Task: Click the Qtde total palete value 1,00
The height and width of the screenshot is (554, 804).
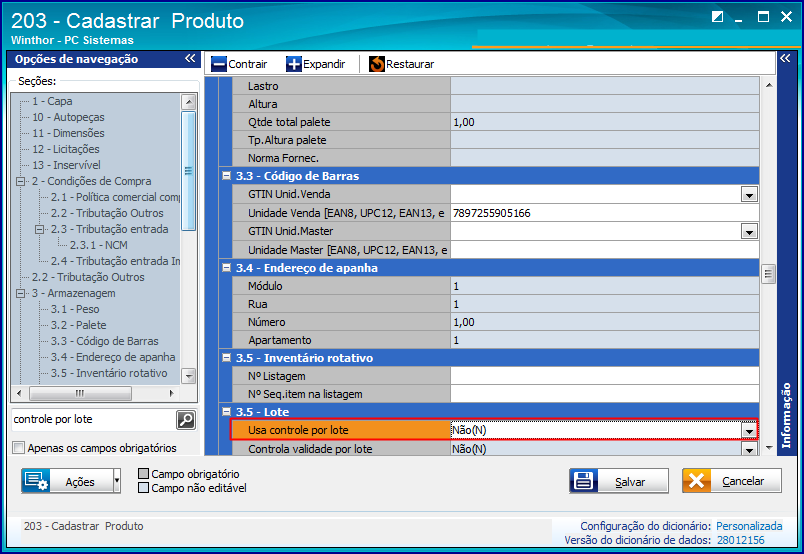Action: point(605,122)
